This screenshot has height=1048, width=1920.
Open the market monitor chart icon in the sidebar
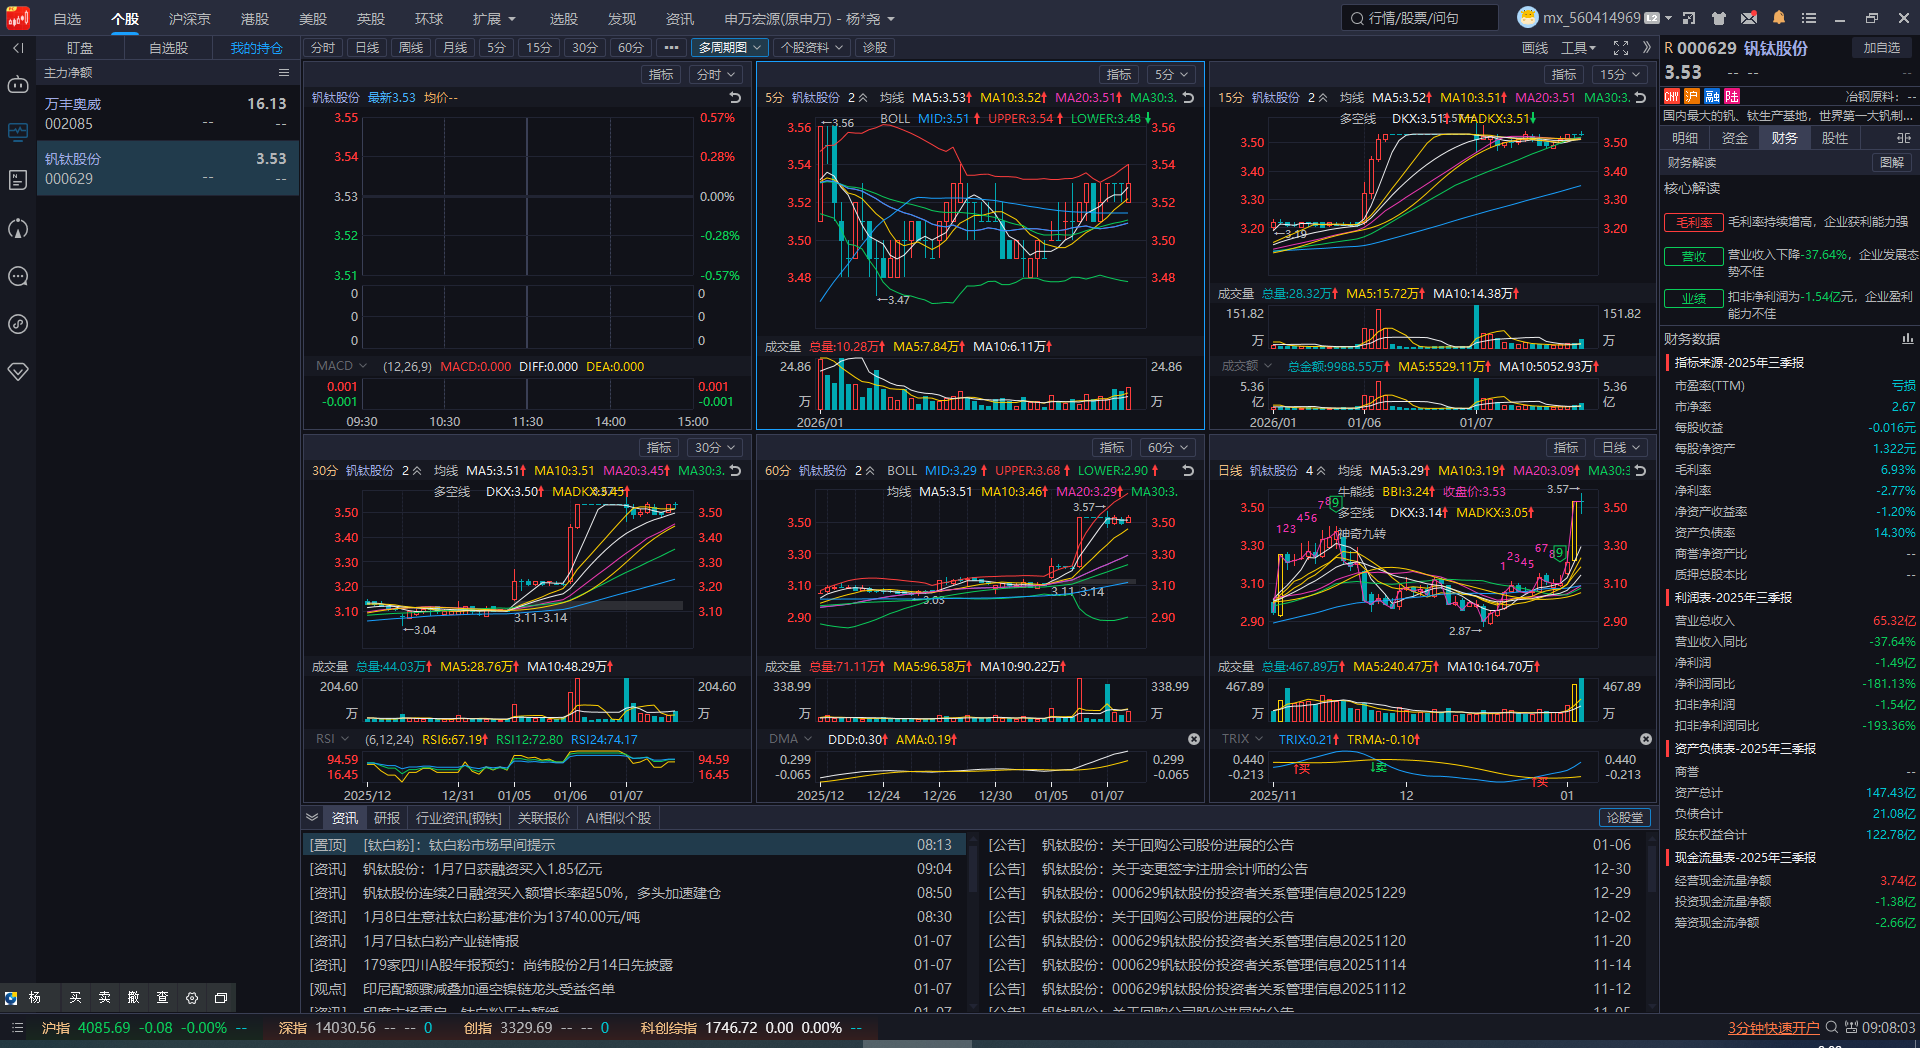(x=18, y=132)
